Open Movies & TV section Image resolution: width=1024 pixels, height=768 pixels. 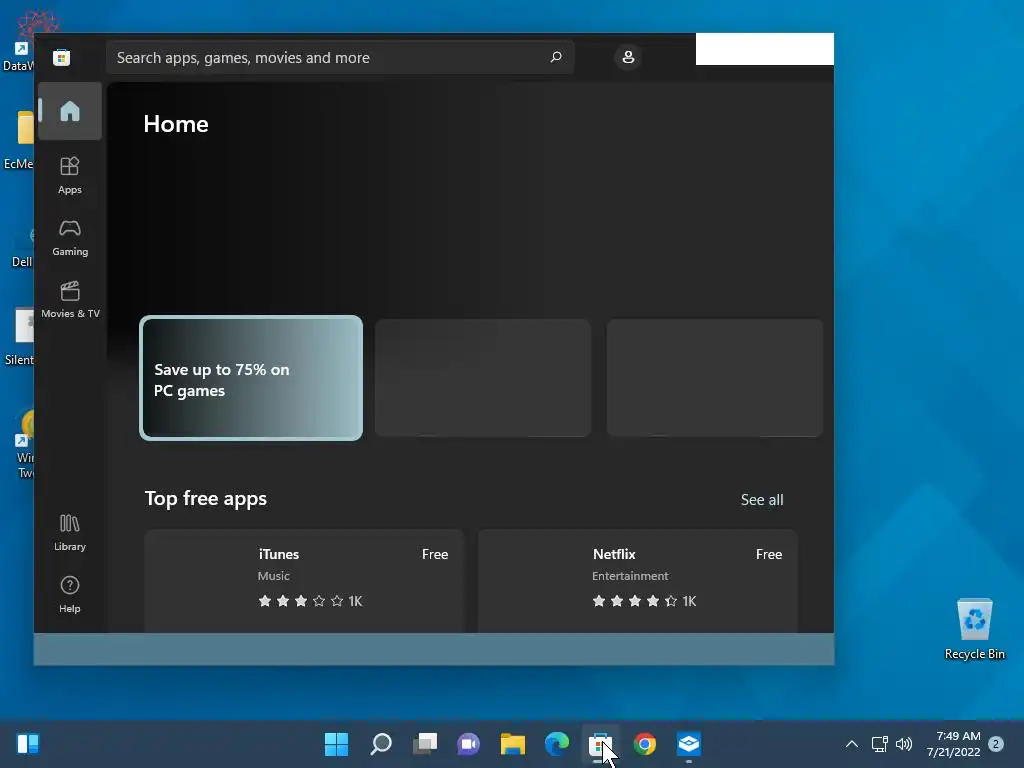(70, 300)
